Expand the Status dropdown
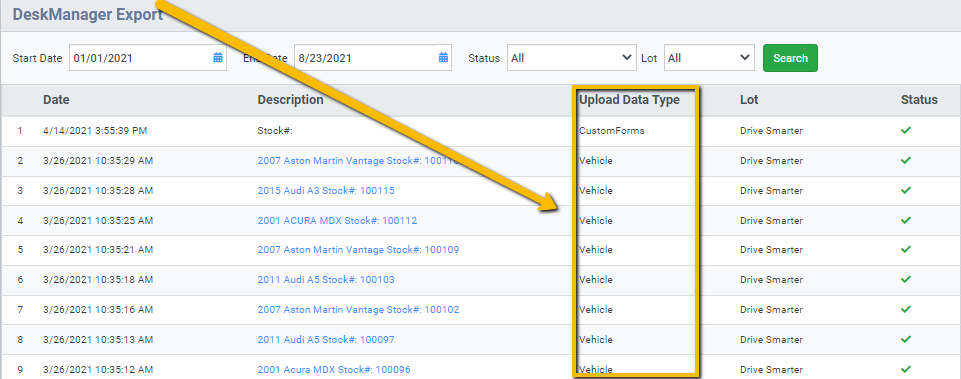The height and width of the screenshot is (379, 961). (571, 58)
